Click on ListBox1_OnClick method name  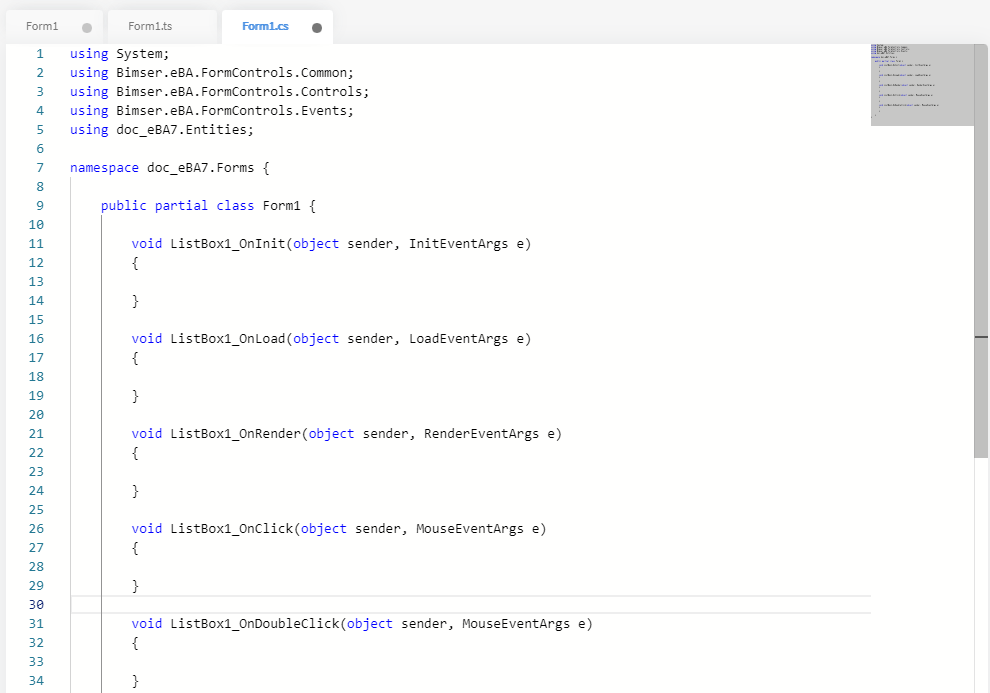pyautogui.click(x=231, y=528)
